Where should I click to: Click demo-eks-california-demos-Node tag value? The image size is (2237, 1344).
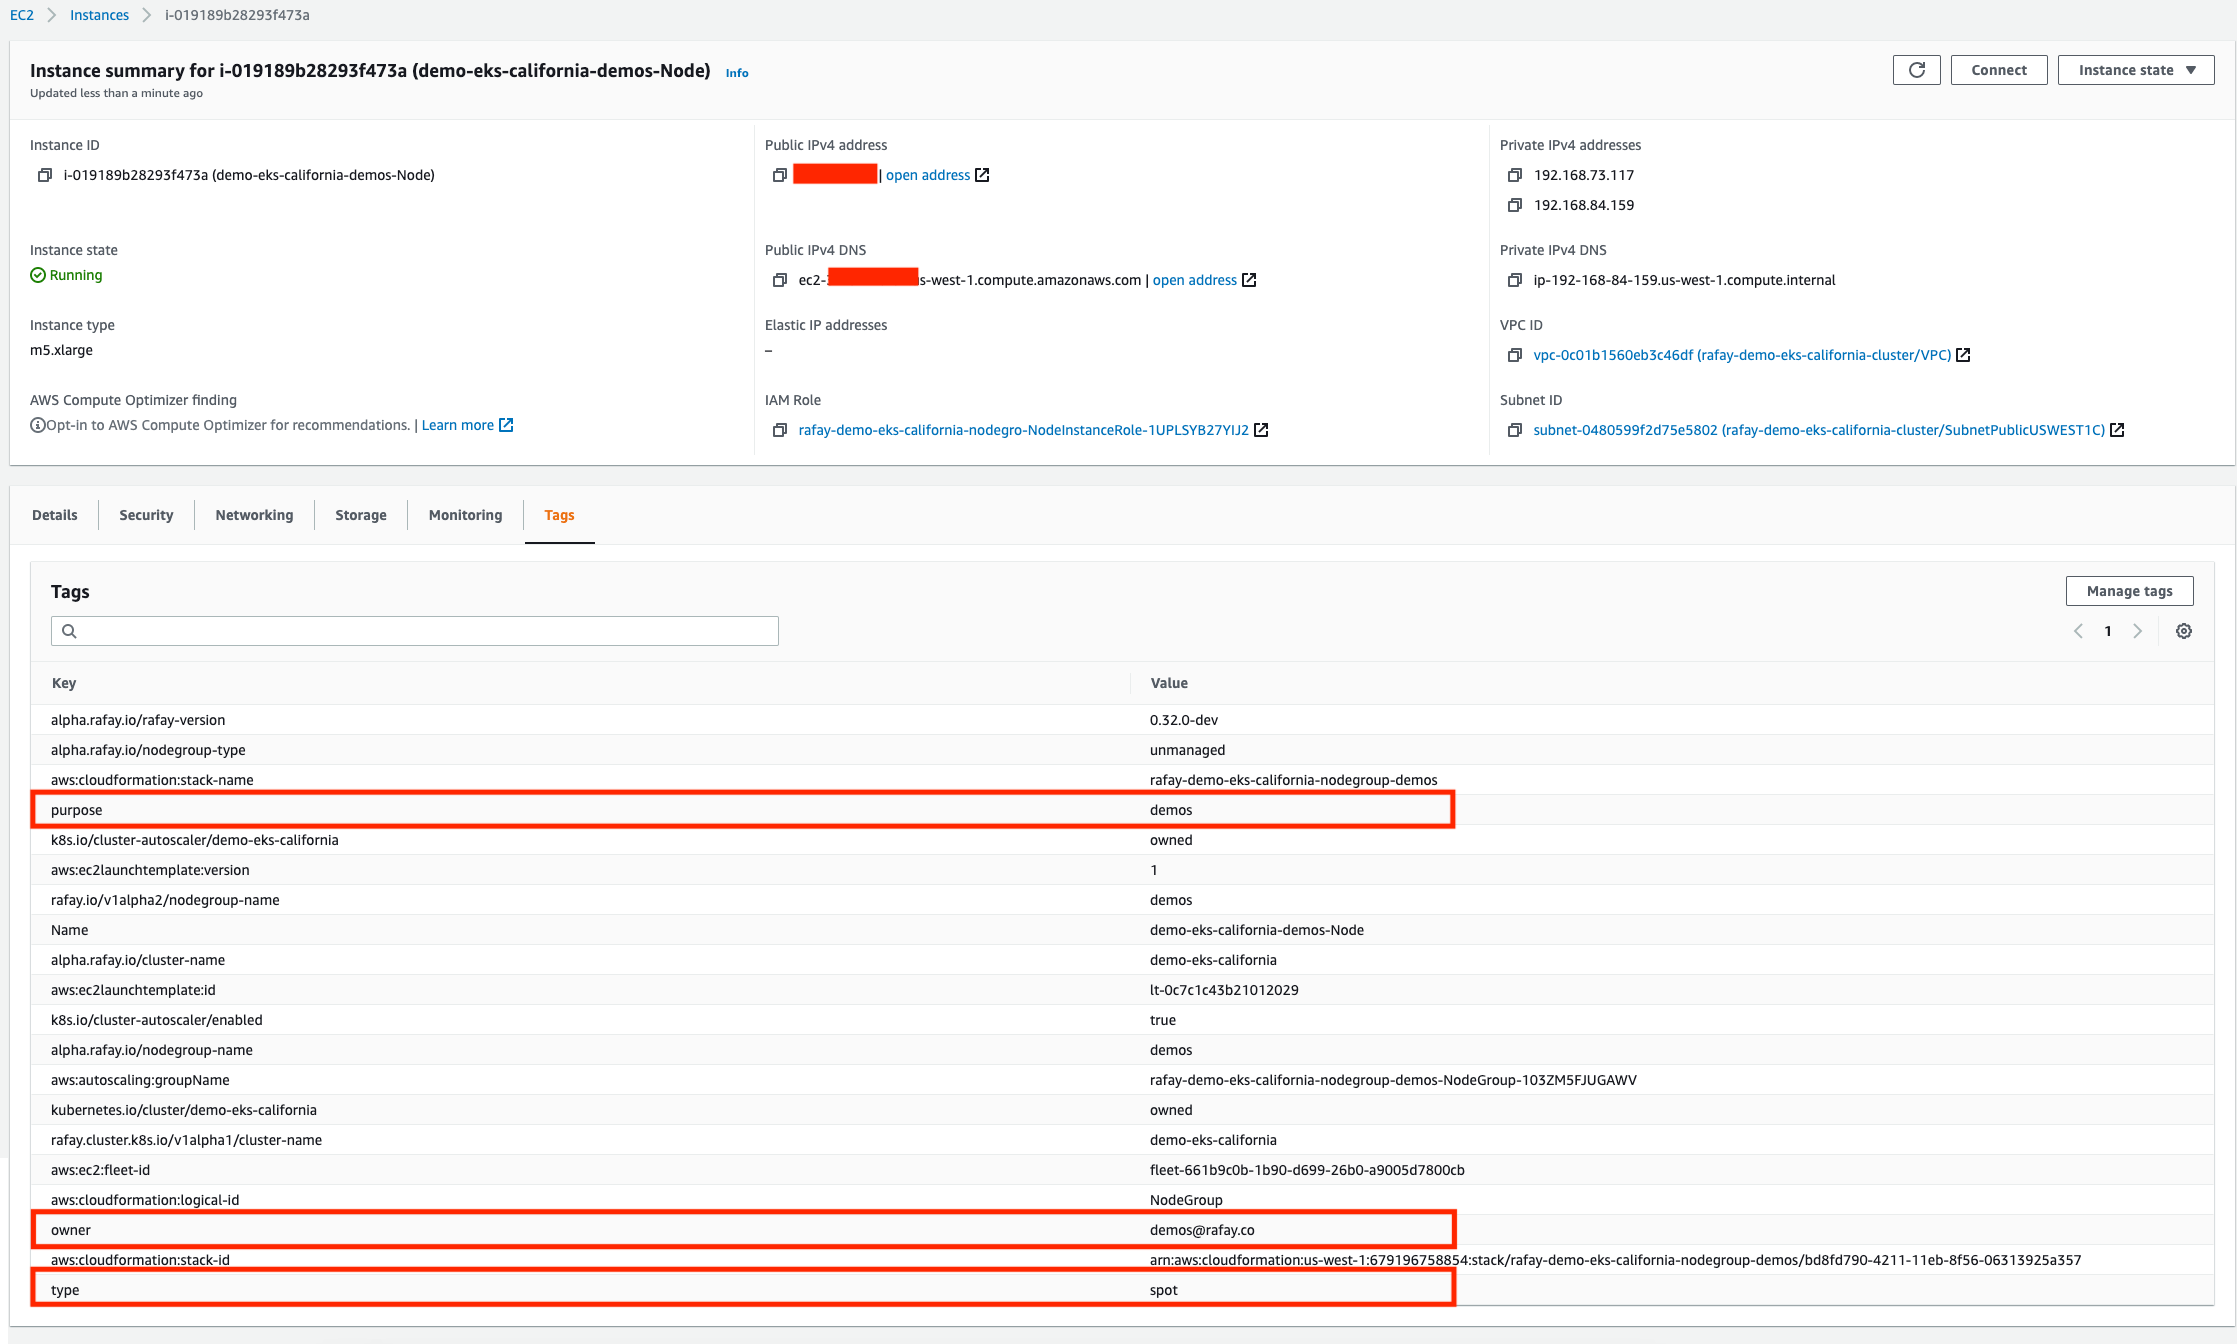pos(1257,930)
